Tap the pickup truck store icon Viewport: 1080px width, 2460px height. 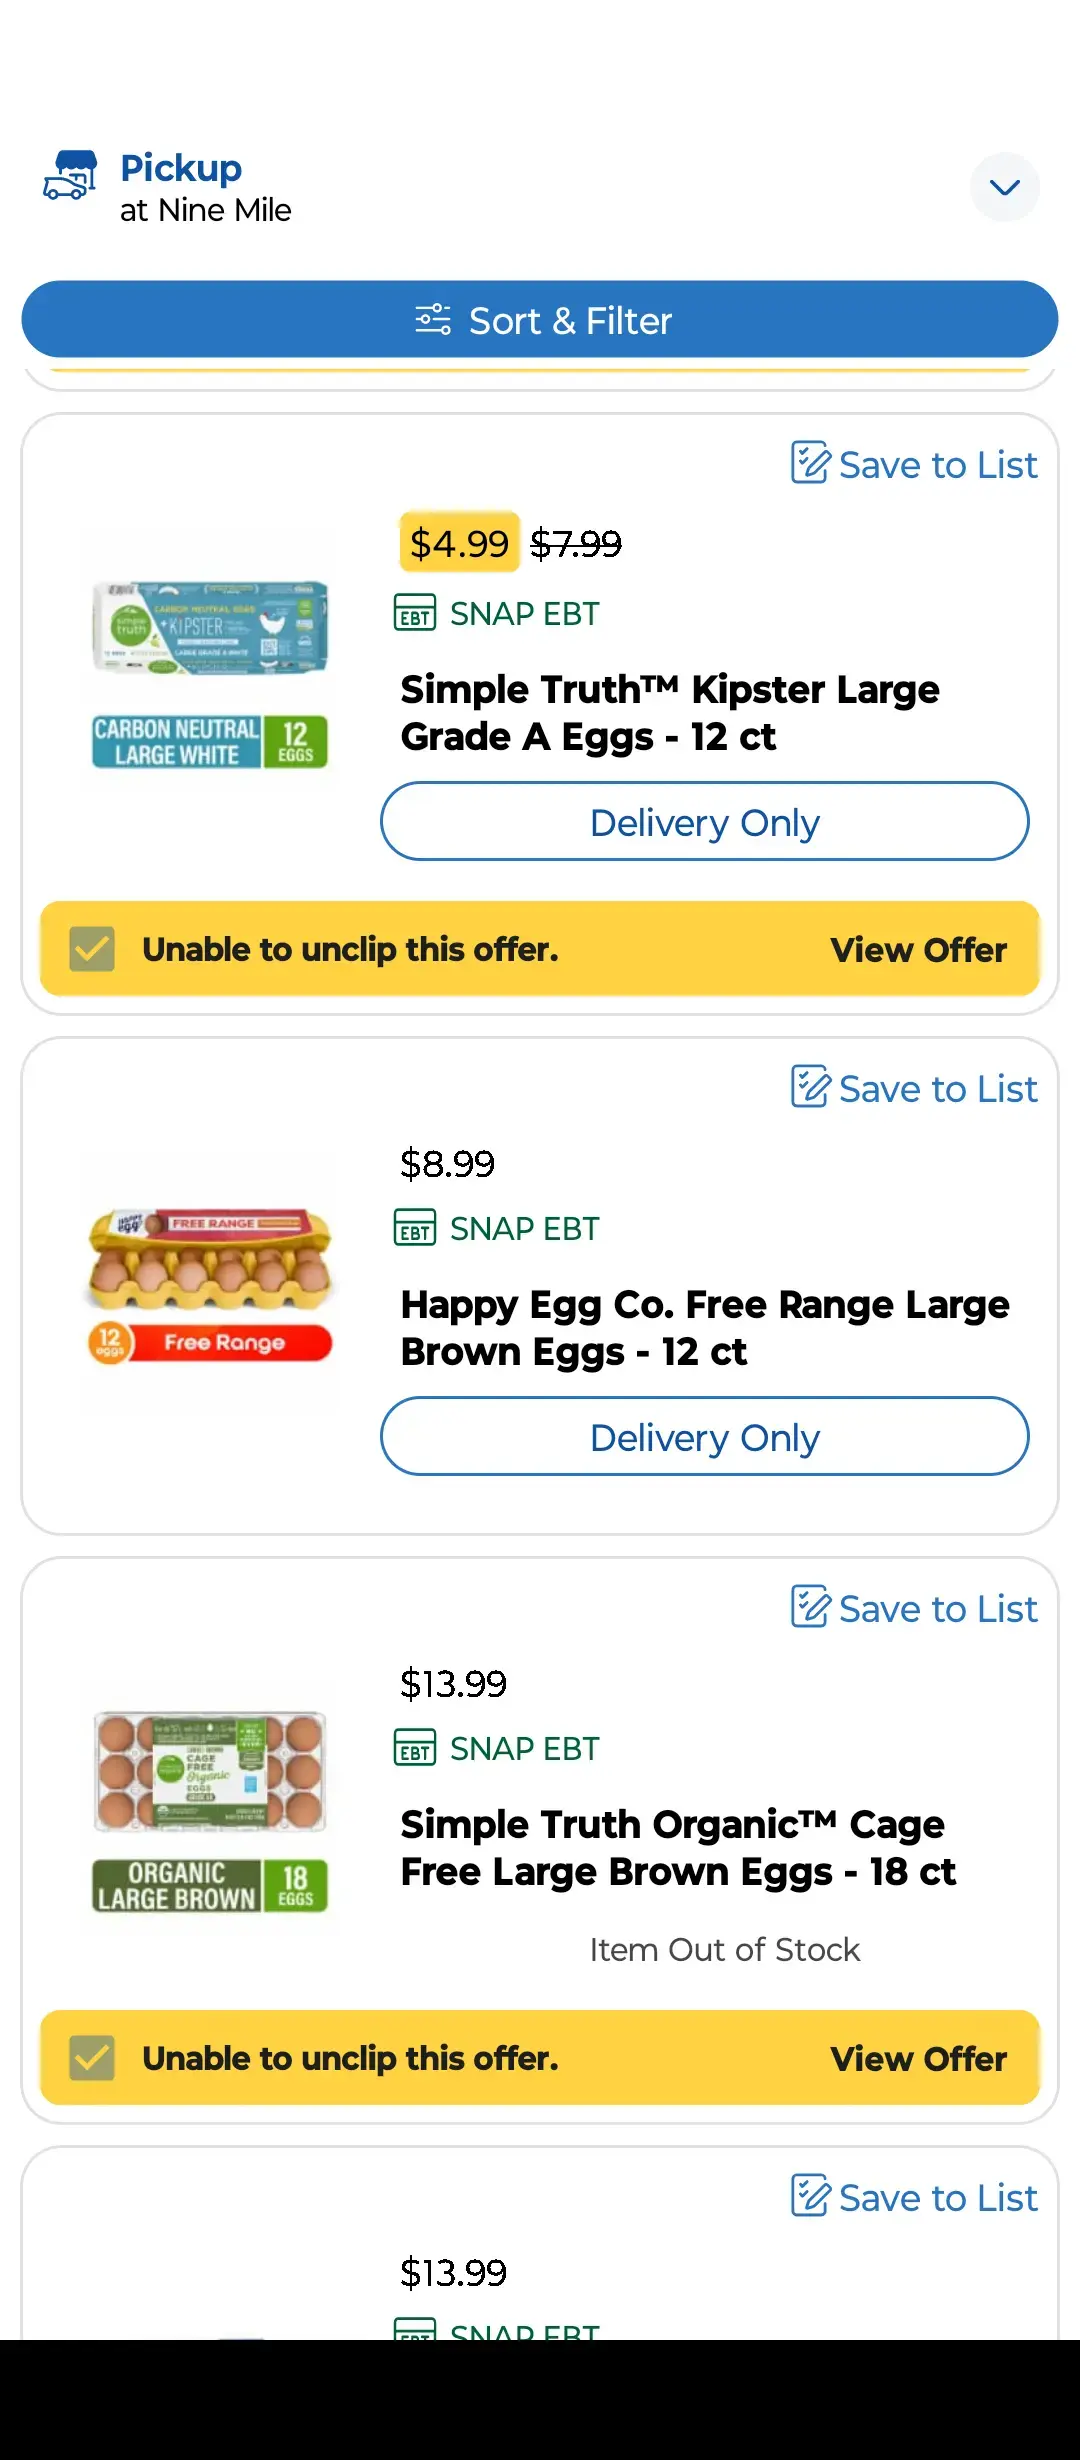click(x=70, y=176)
